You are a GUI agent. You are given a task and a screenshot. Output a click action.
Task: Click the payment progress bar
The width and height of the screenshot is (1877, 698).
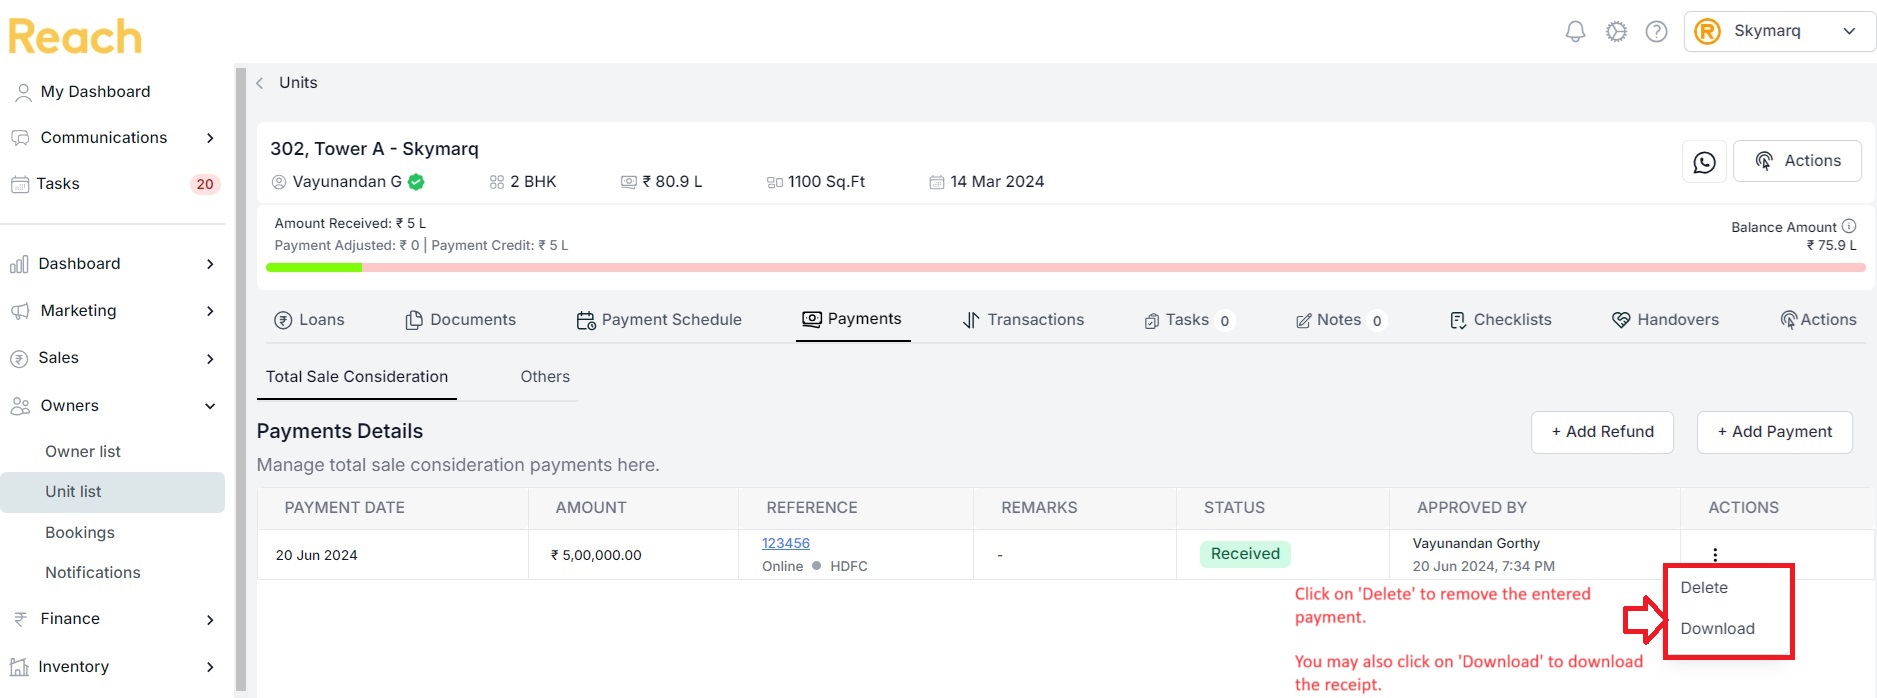tap(1066, 268)
